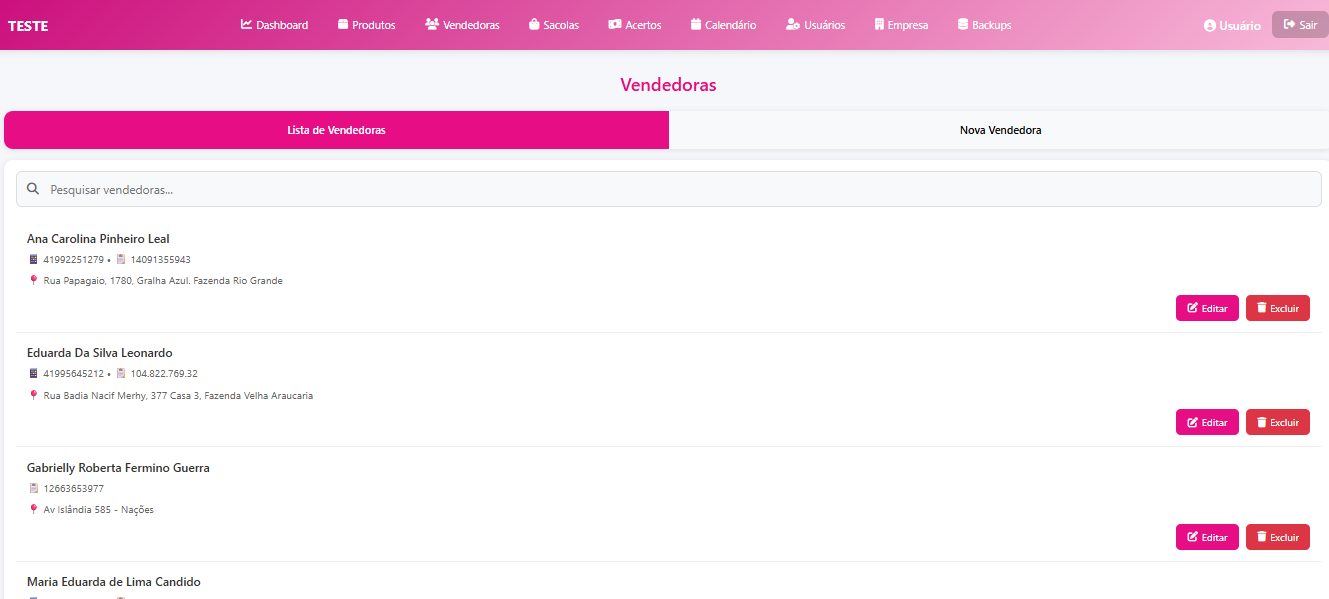Viewport: 1329px width, 599px height.
Task: Edit Eduarda Da Silva Leonardo
Action: [x=1207, y=422]
